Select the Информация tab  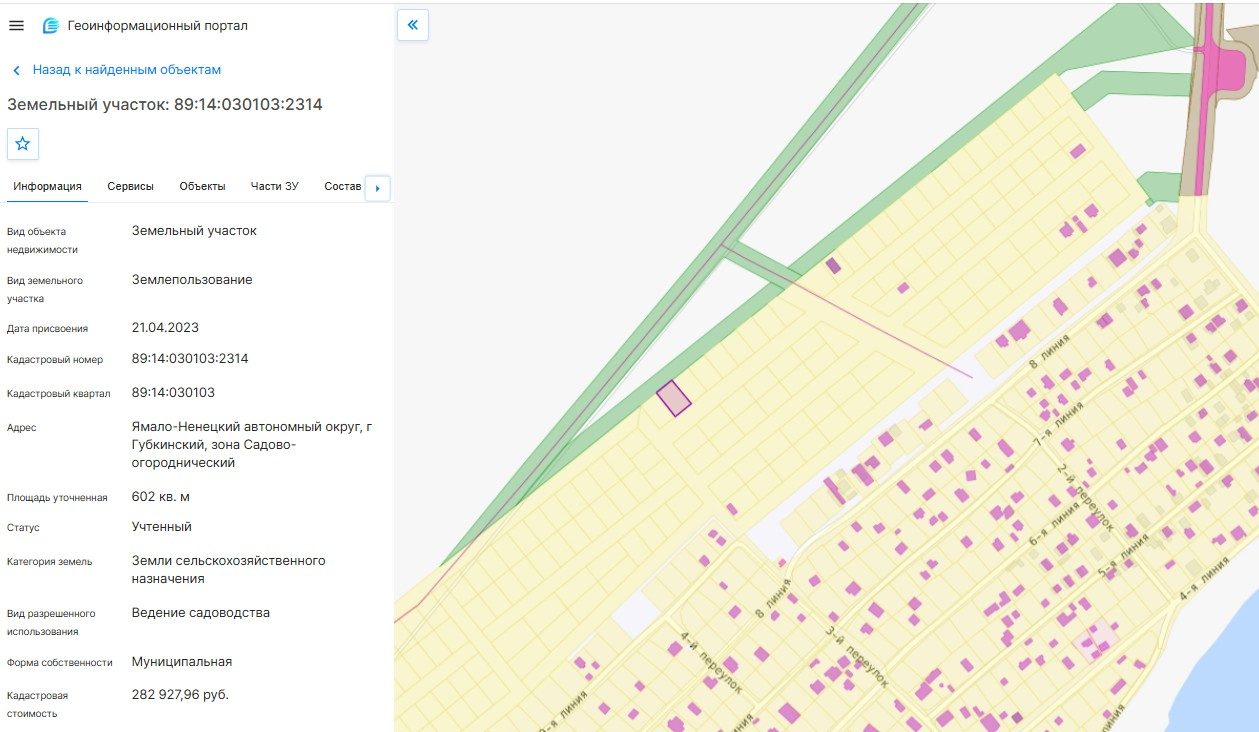[47, 187]
